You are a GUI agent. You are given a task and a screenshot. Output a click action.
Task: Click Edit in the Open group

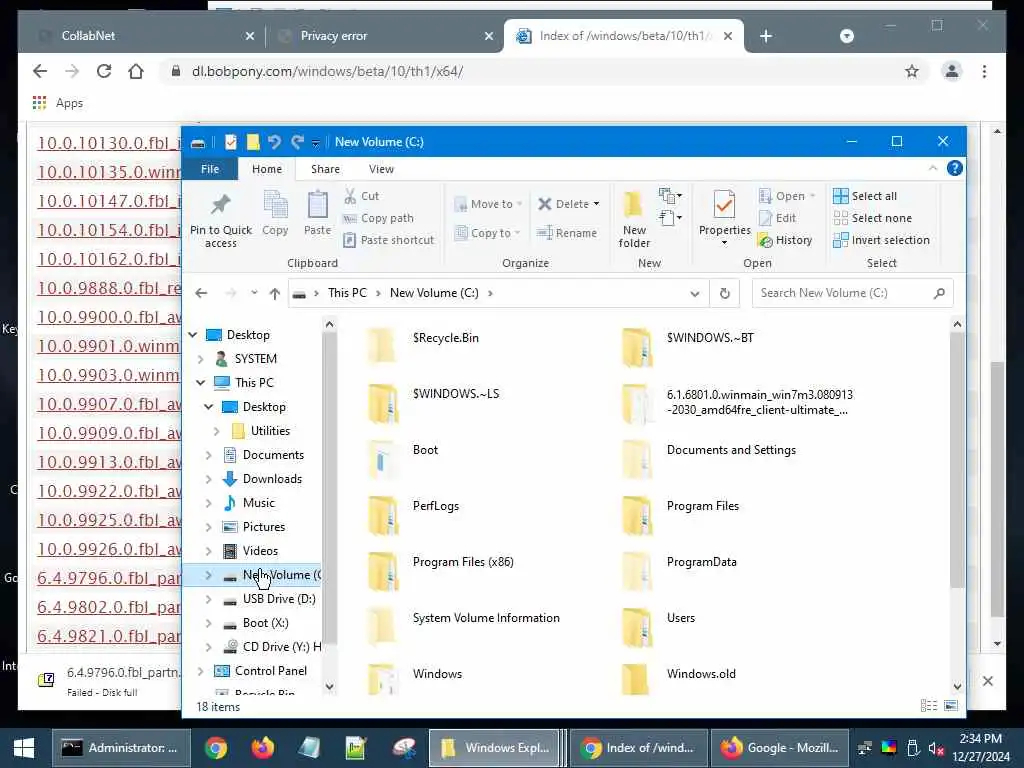[777, 218]
